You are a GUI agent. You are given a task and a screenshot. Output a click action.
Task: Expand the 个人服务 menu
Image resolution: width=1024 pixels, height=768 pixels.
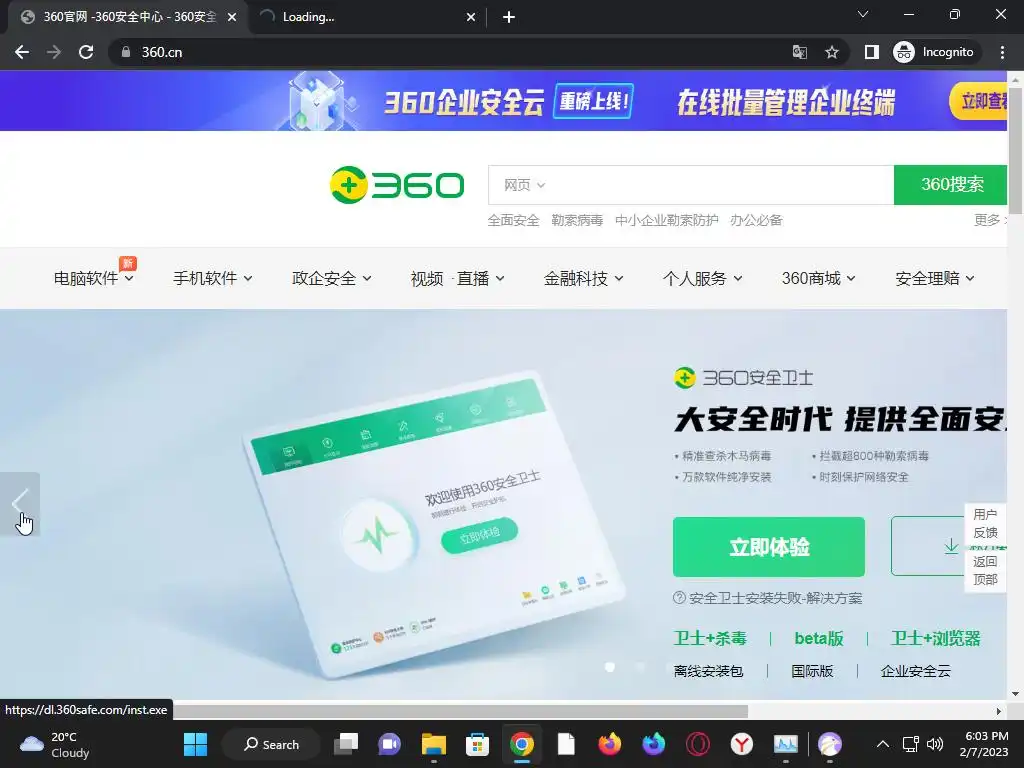tap(702, 278)
